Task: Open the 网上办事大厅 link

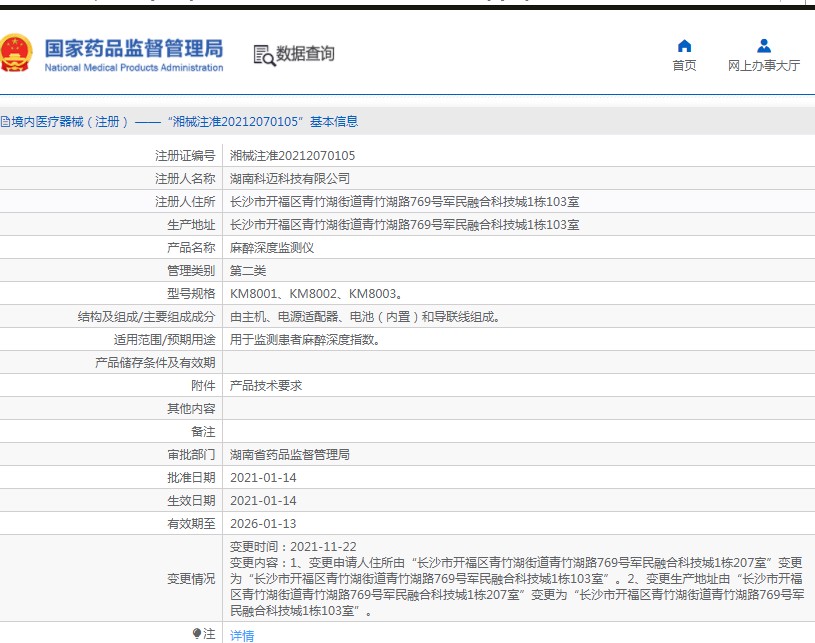Action: click(764, 65)
